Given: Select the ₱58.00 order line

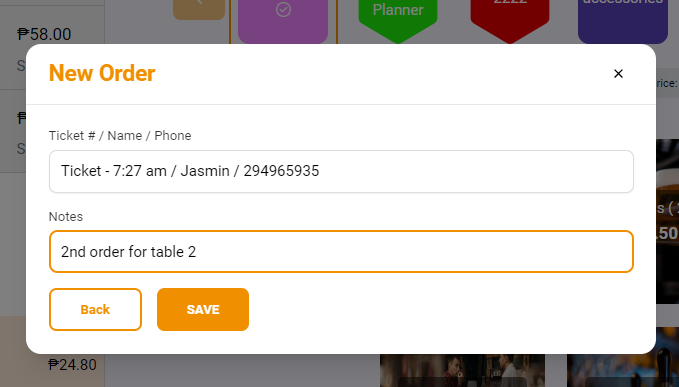Looking at the screenshot, I should pos(52,45).
